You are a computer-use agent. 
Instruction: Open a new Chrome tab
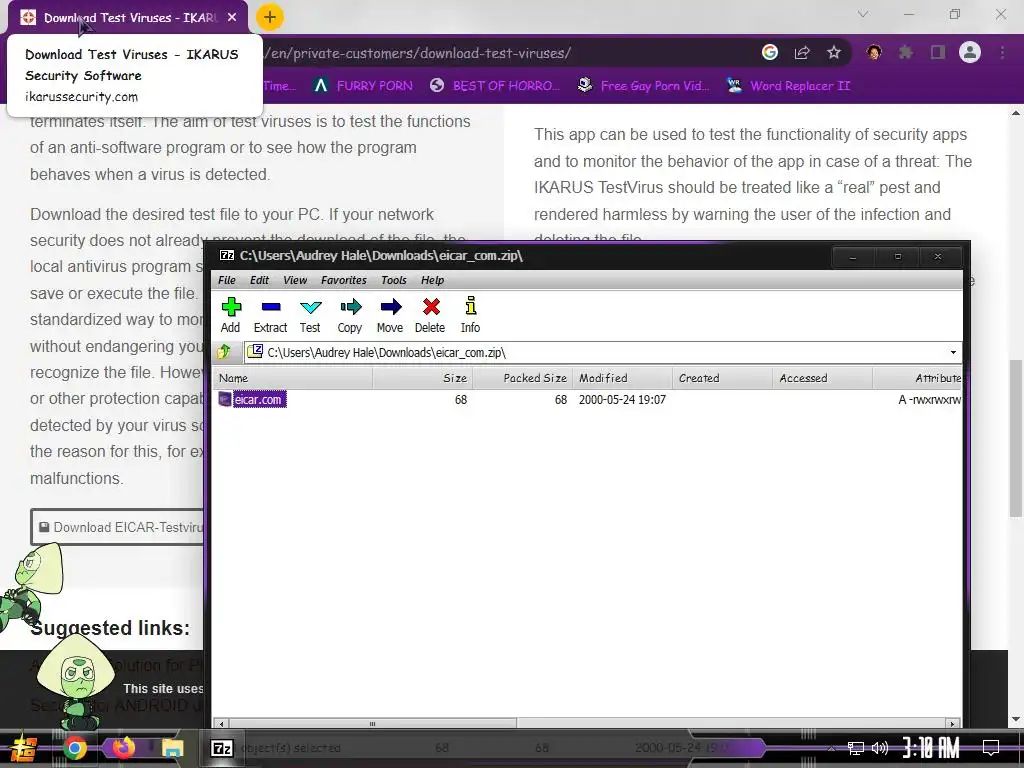[270, 17]
